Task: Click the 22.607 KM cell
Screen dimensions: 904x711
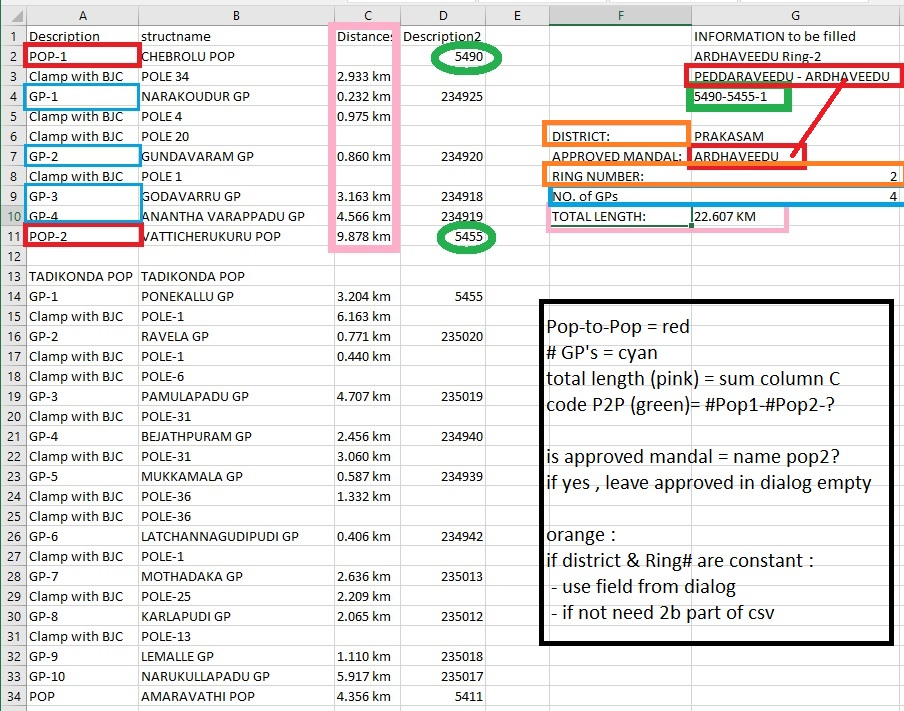Action: (x=740, y=217)
